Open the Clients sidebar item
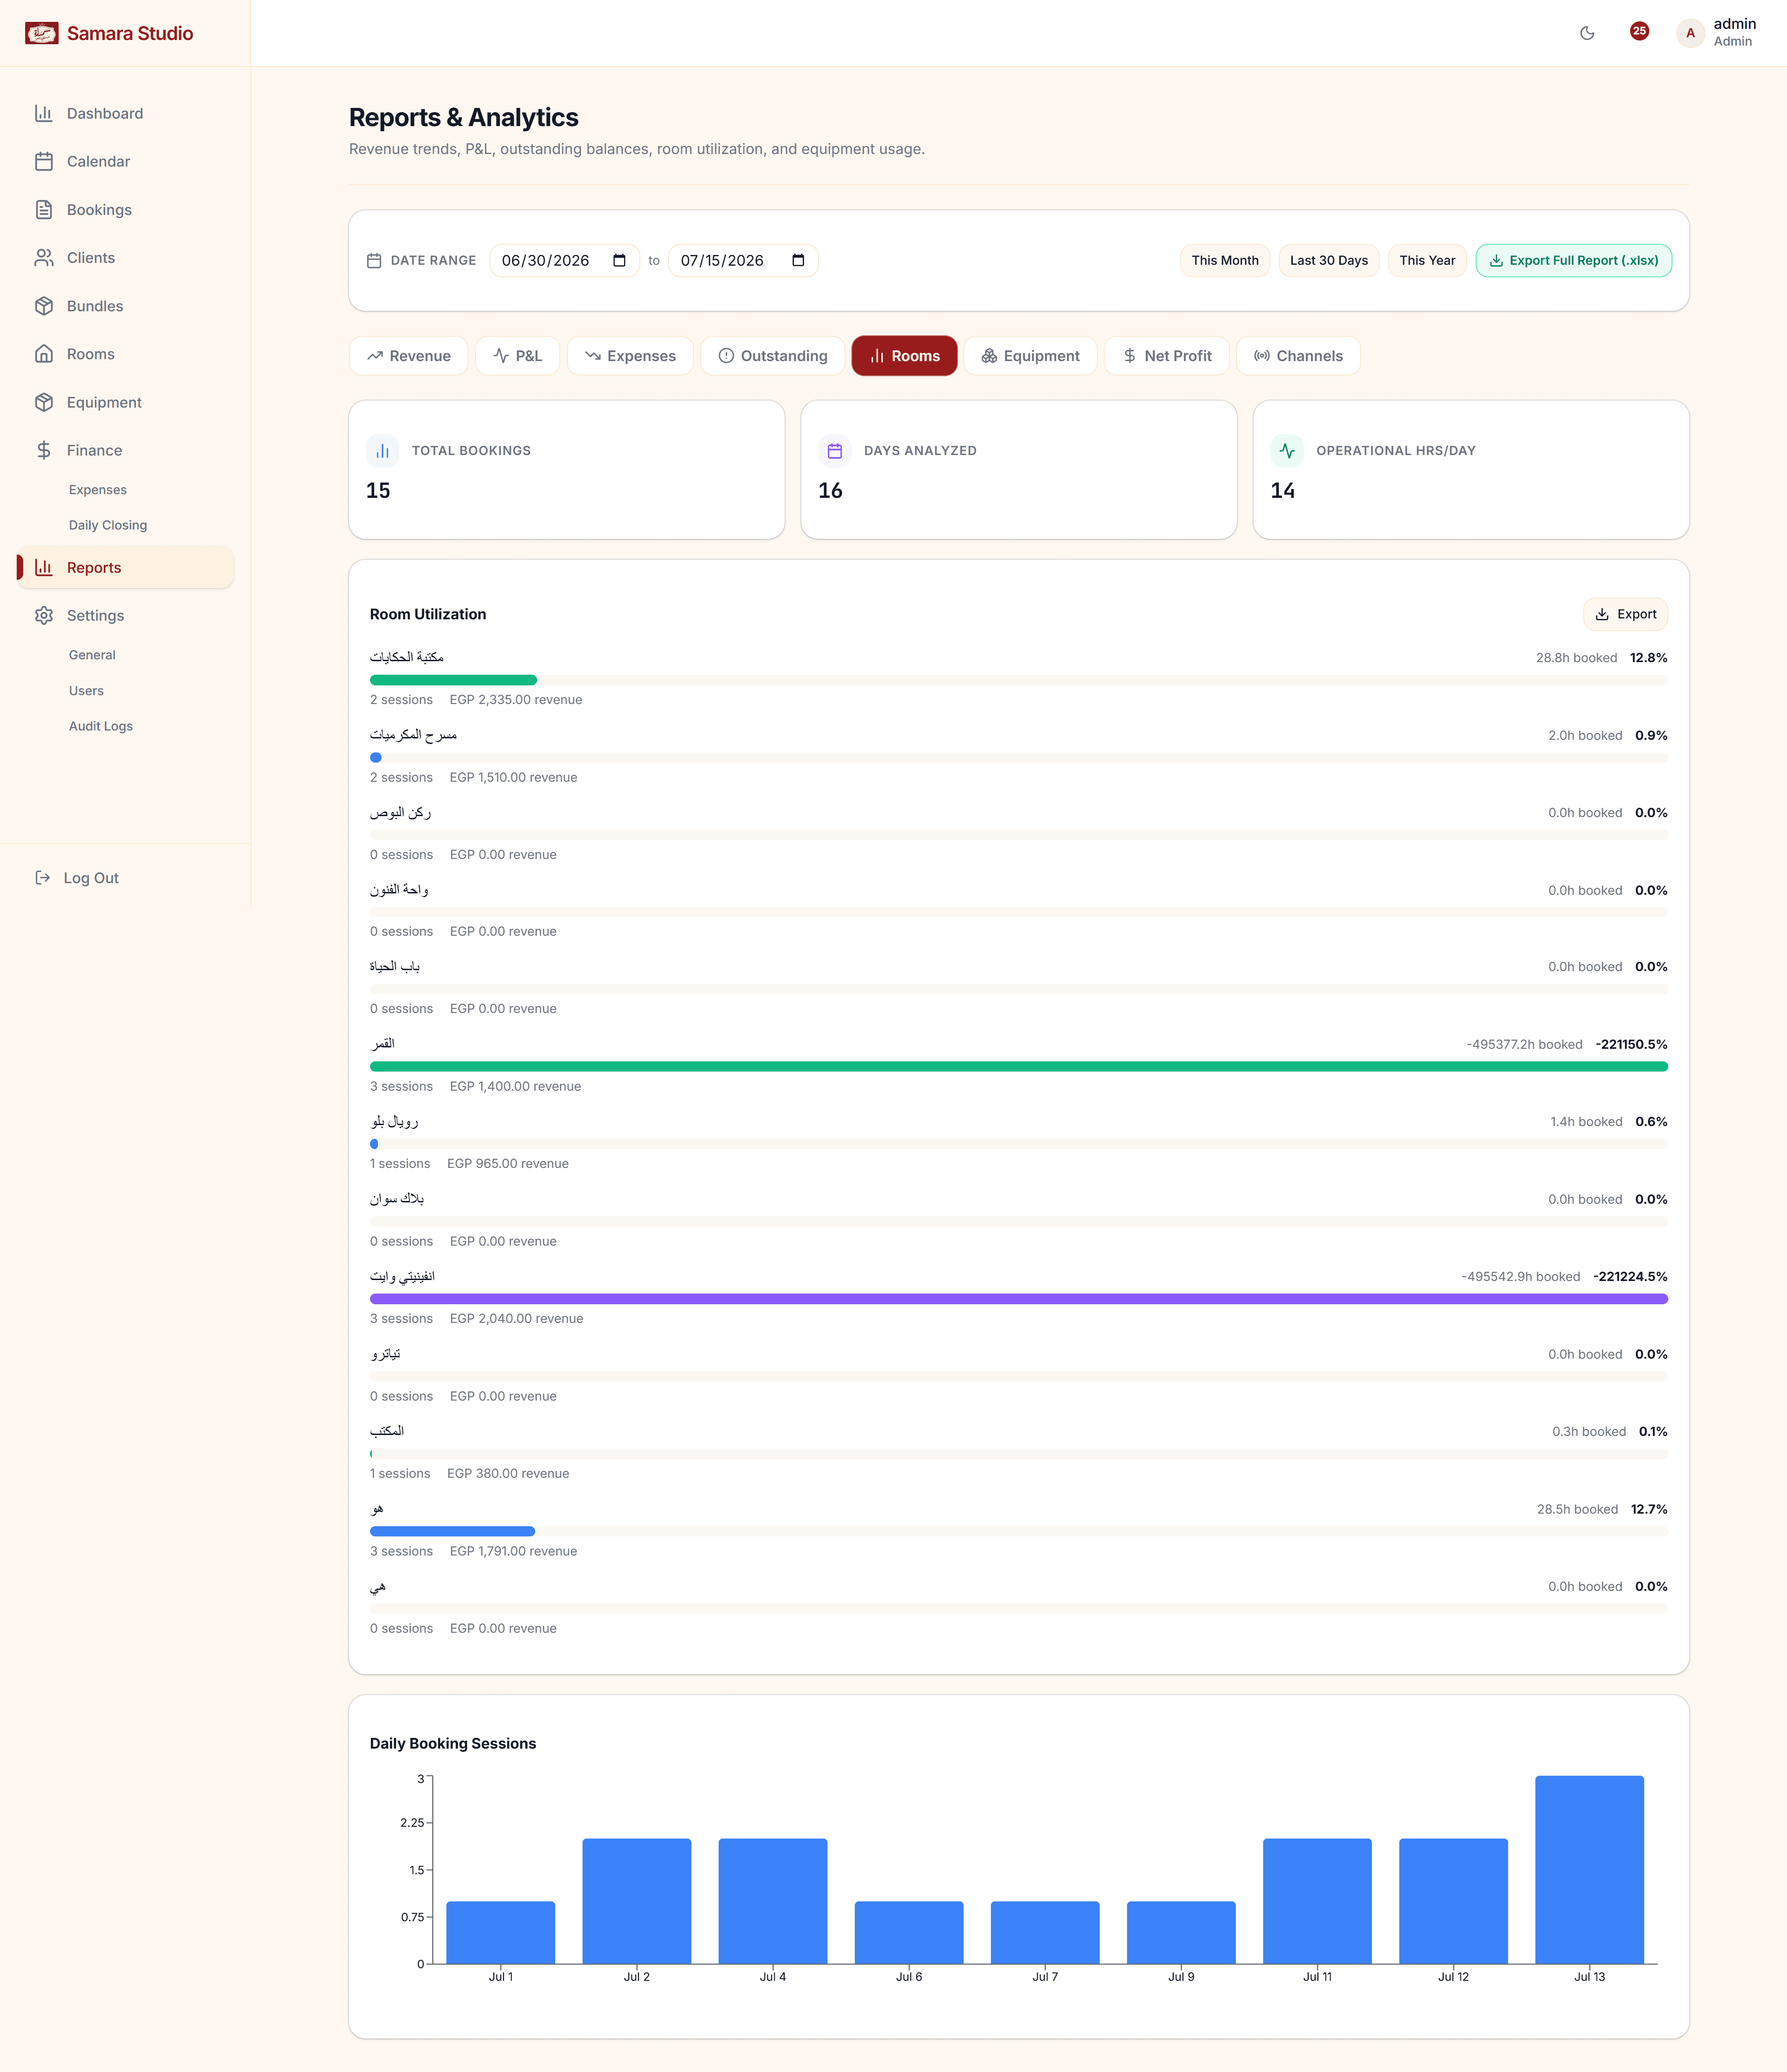The image size is (1787, 2072). coord(126,258)
